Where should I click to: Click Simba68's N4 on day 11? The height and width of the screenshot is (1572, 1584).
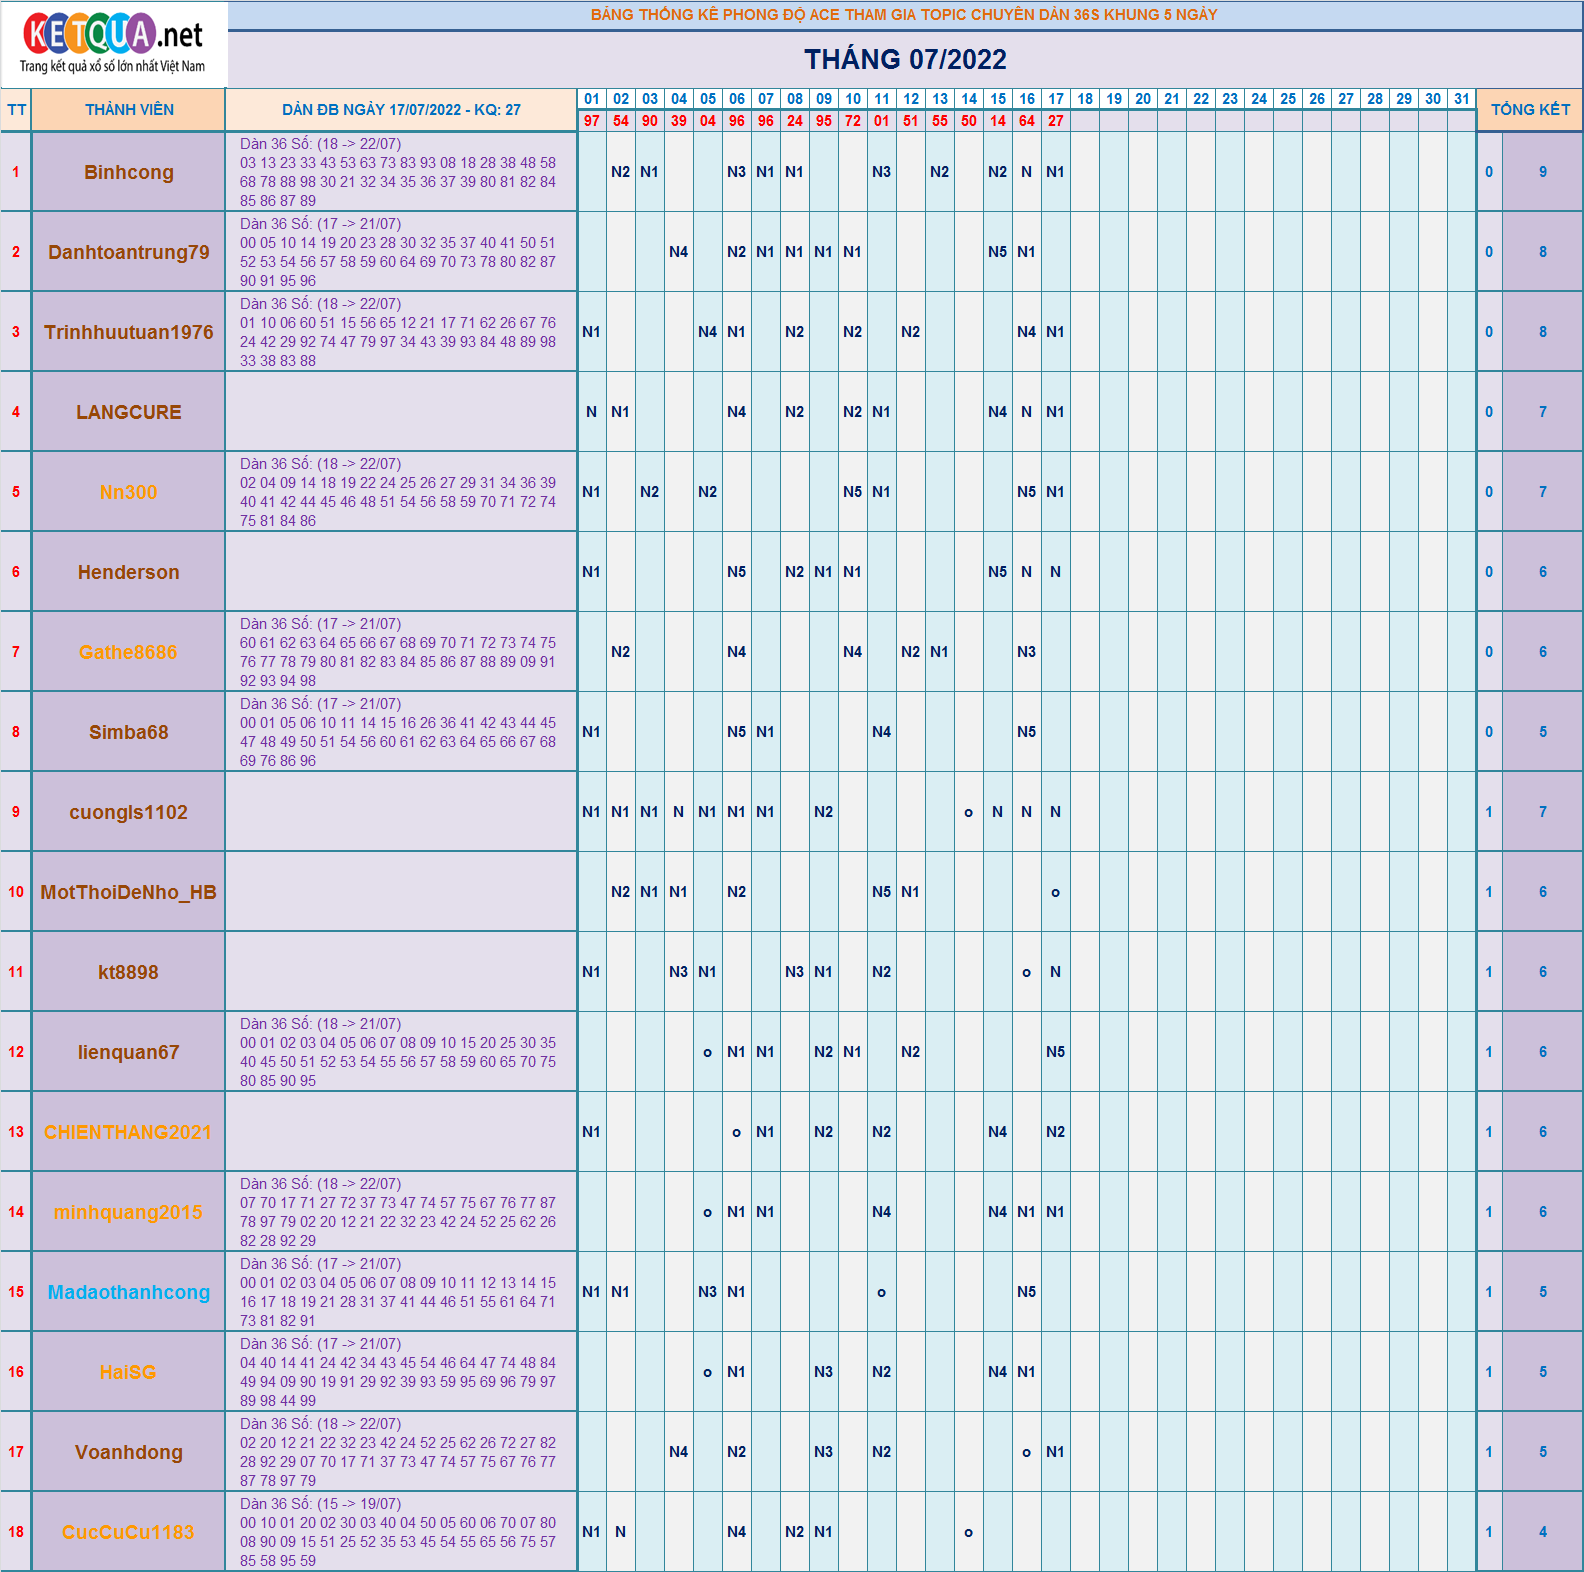tap(882, 732)
